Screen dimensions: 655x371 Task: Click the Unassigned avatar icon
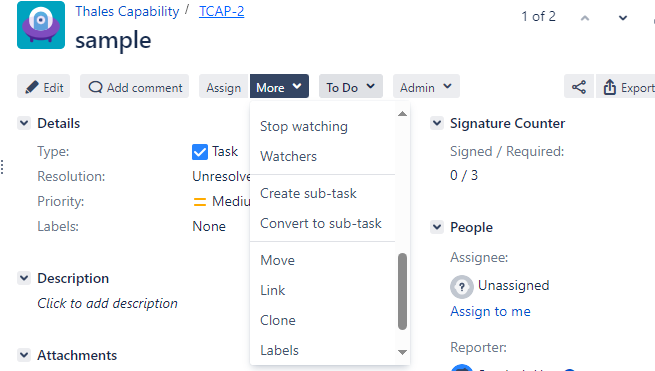(462, 287)
